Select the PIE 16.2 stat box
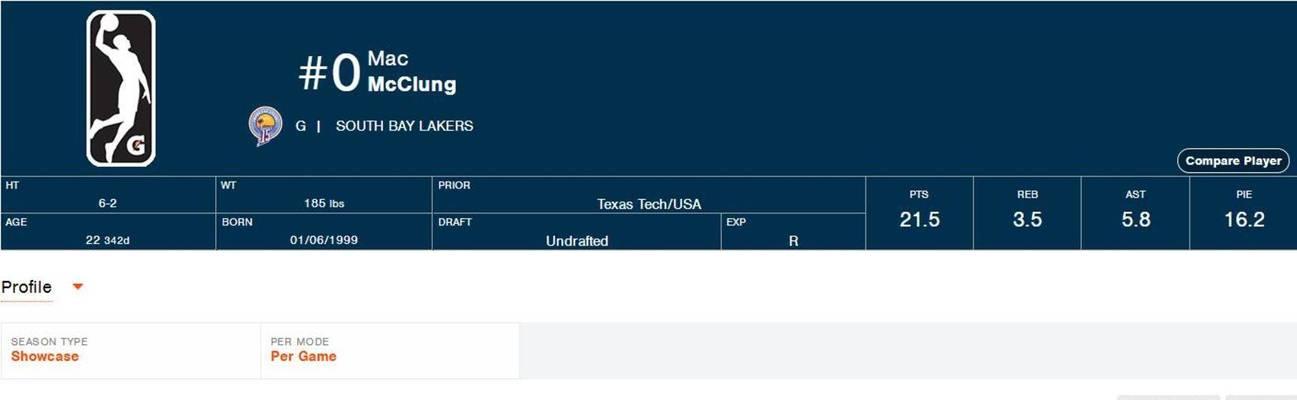This screenshot has height=400, width=1297. (1243, 213)
